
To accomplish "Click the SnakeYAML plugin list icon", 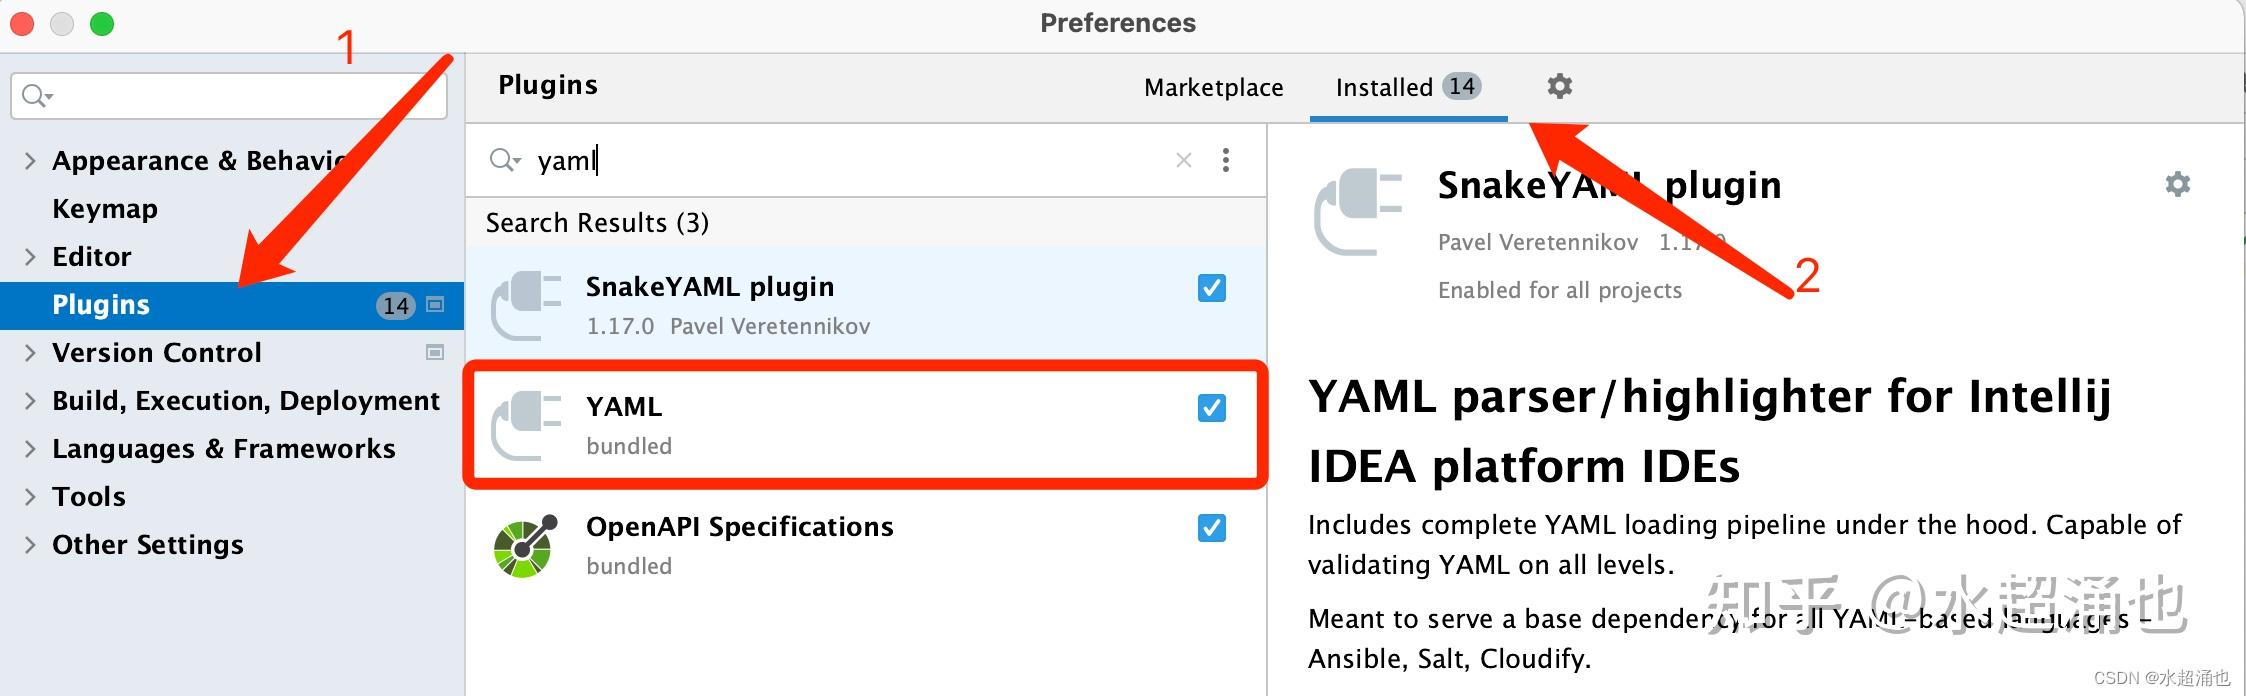I will (x=526, y=306).
